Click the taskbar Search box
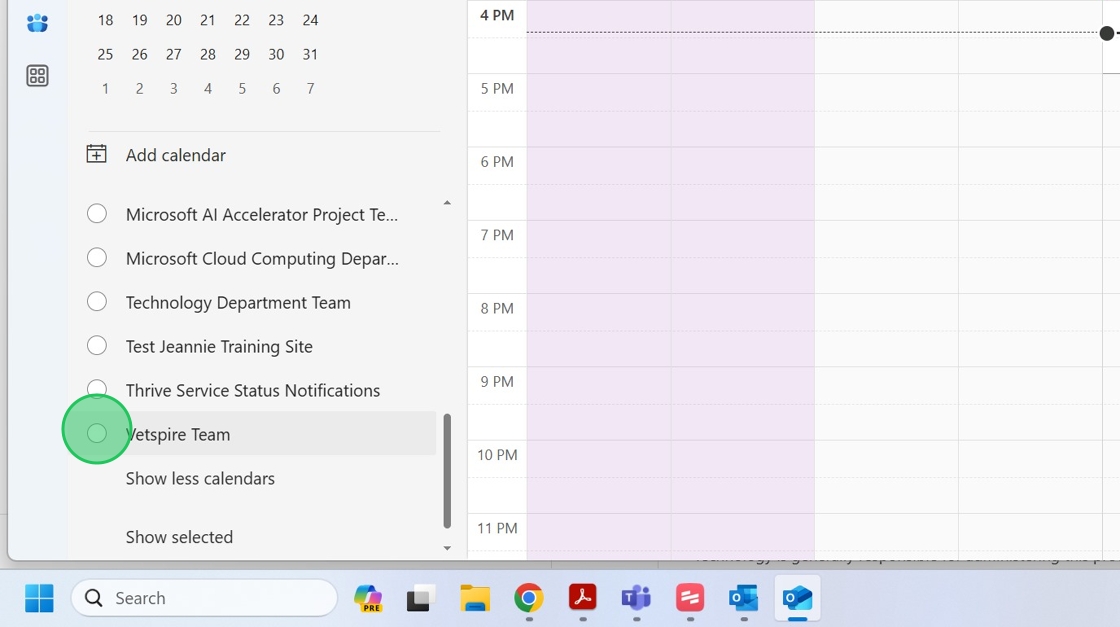This screenshot has width=1120, height=627. [x=205, y=598]
